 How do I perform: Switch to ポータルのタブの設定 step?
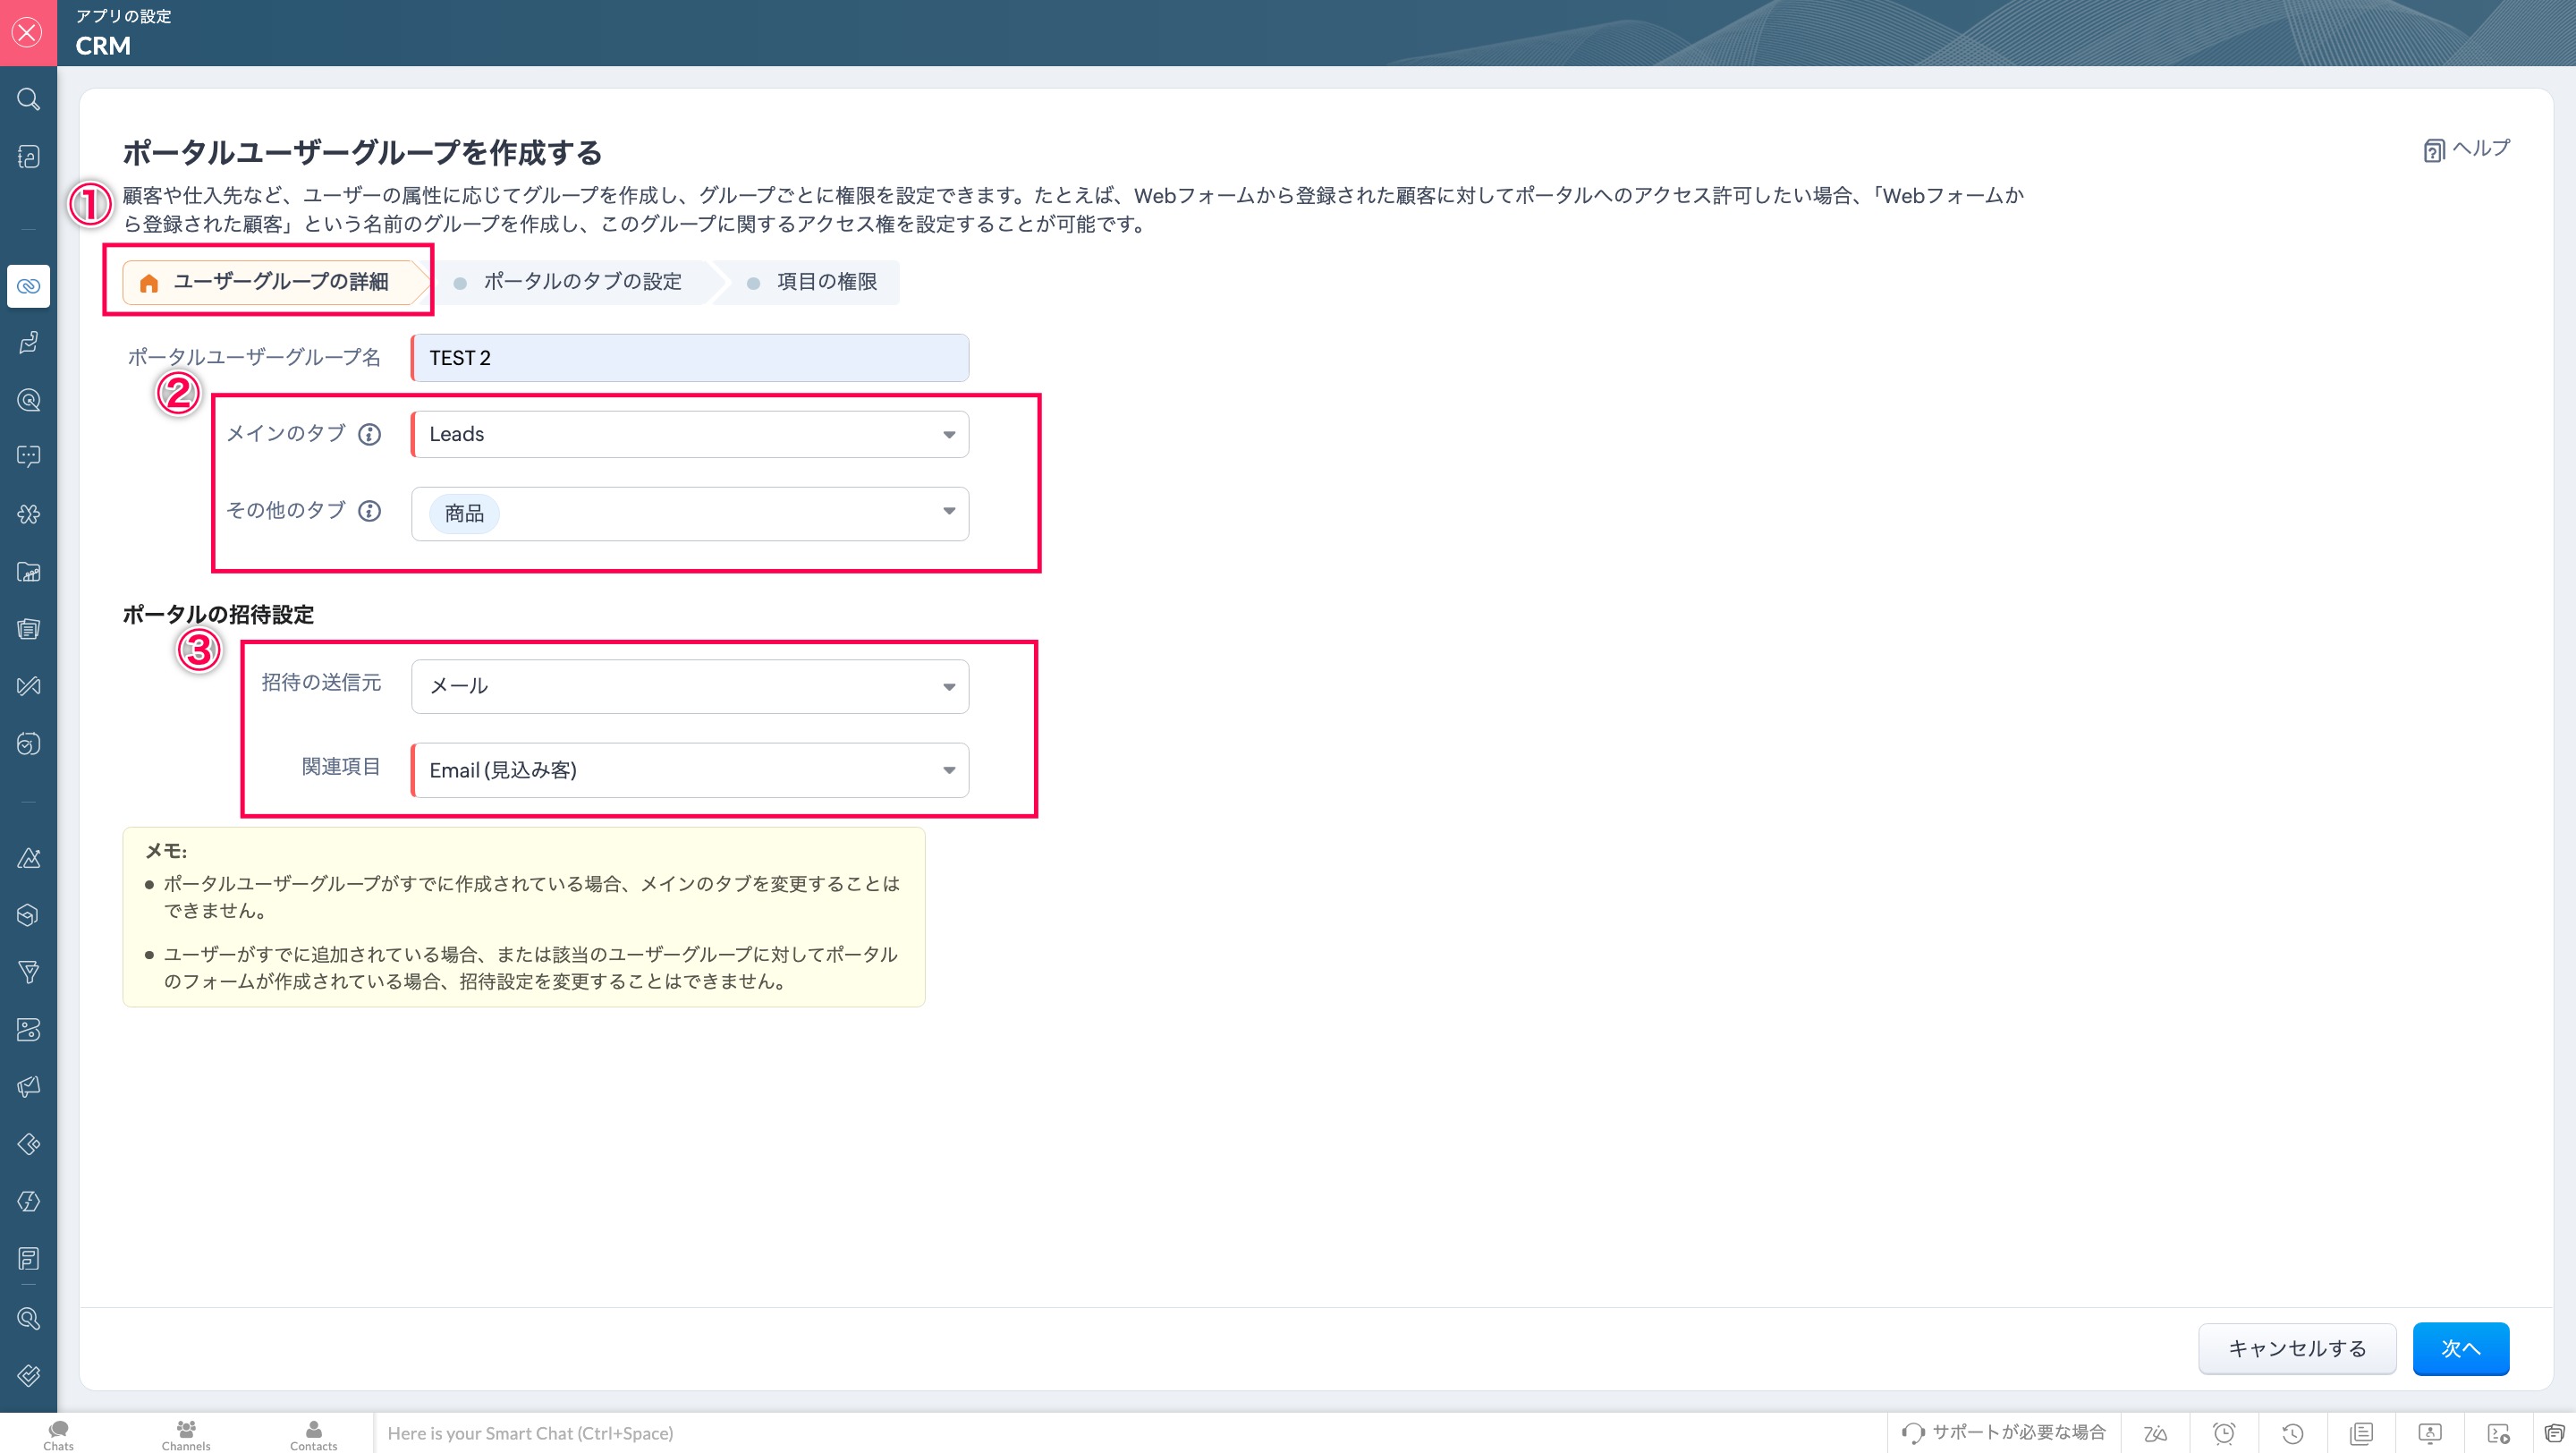(581, 282)
